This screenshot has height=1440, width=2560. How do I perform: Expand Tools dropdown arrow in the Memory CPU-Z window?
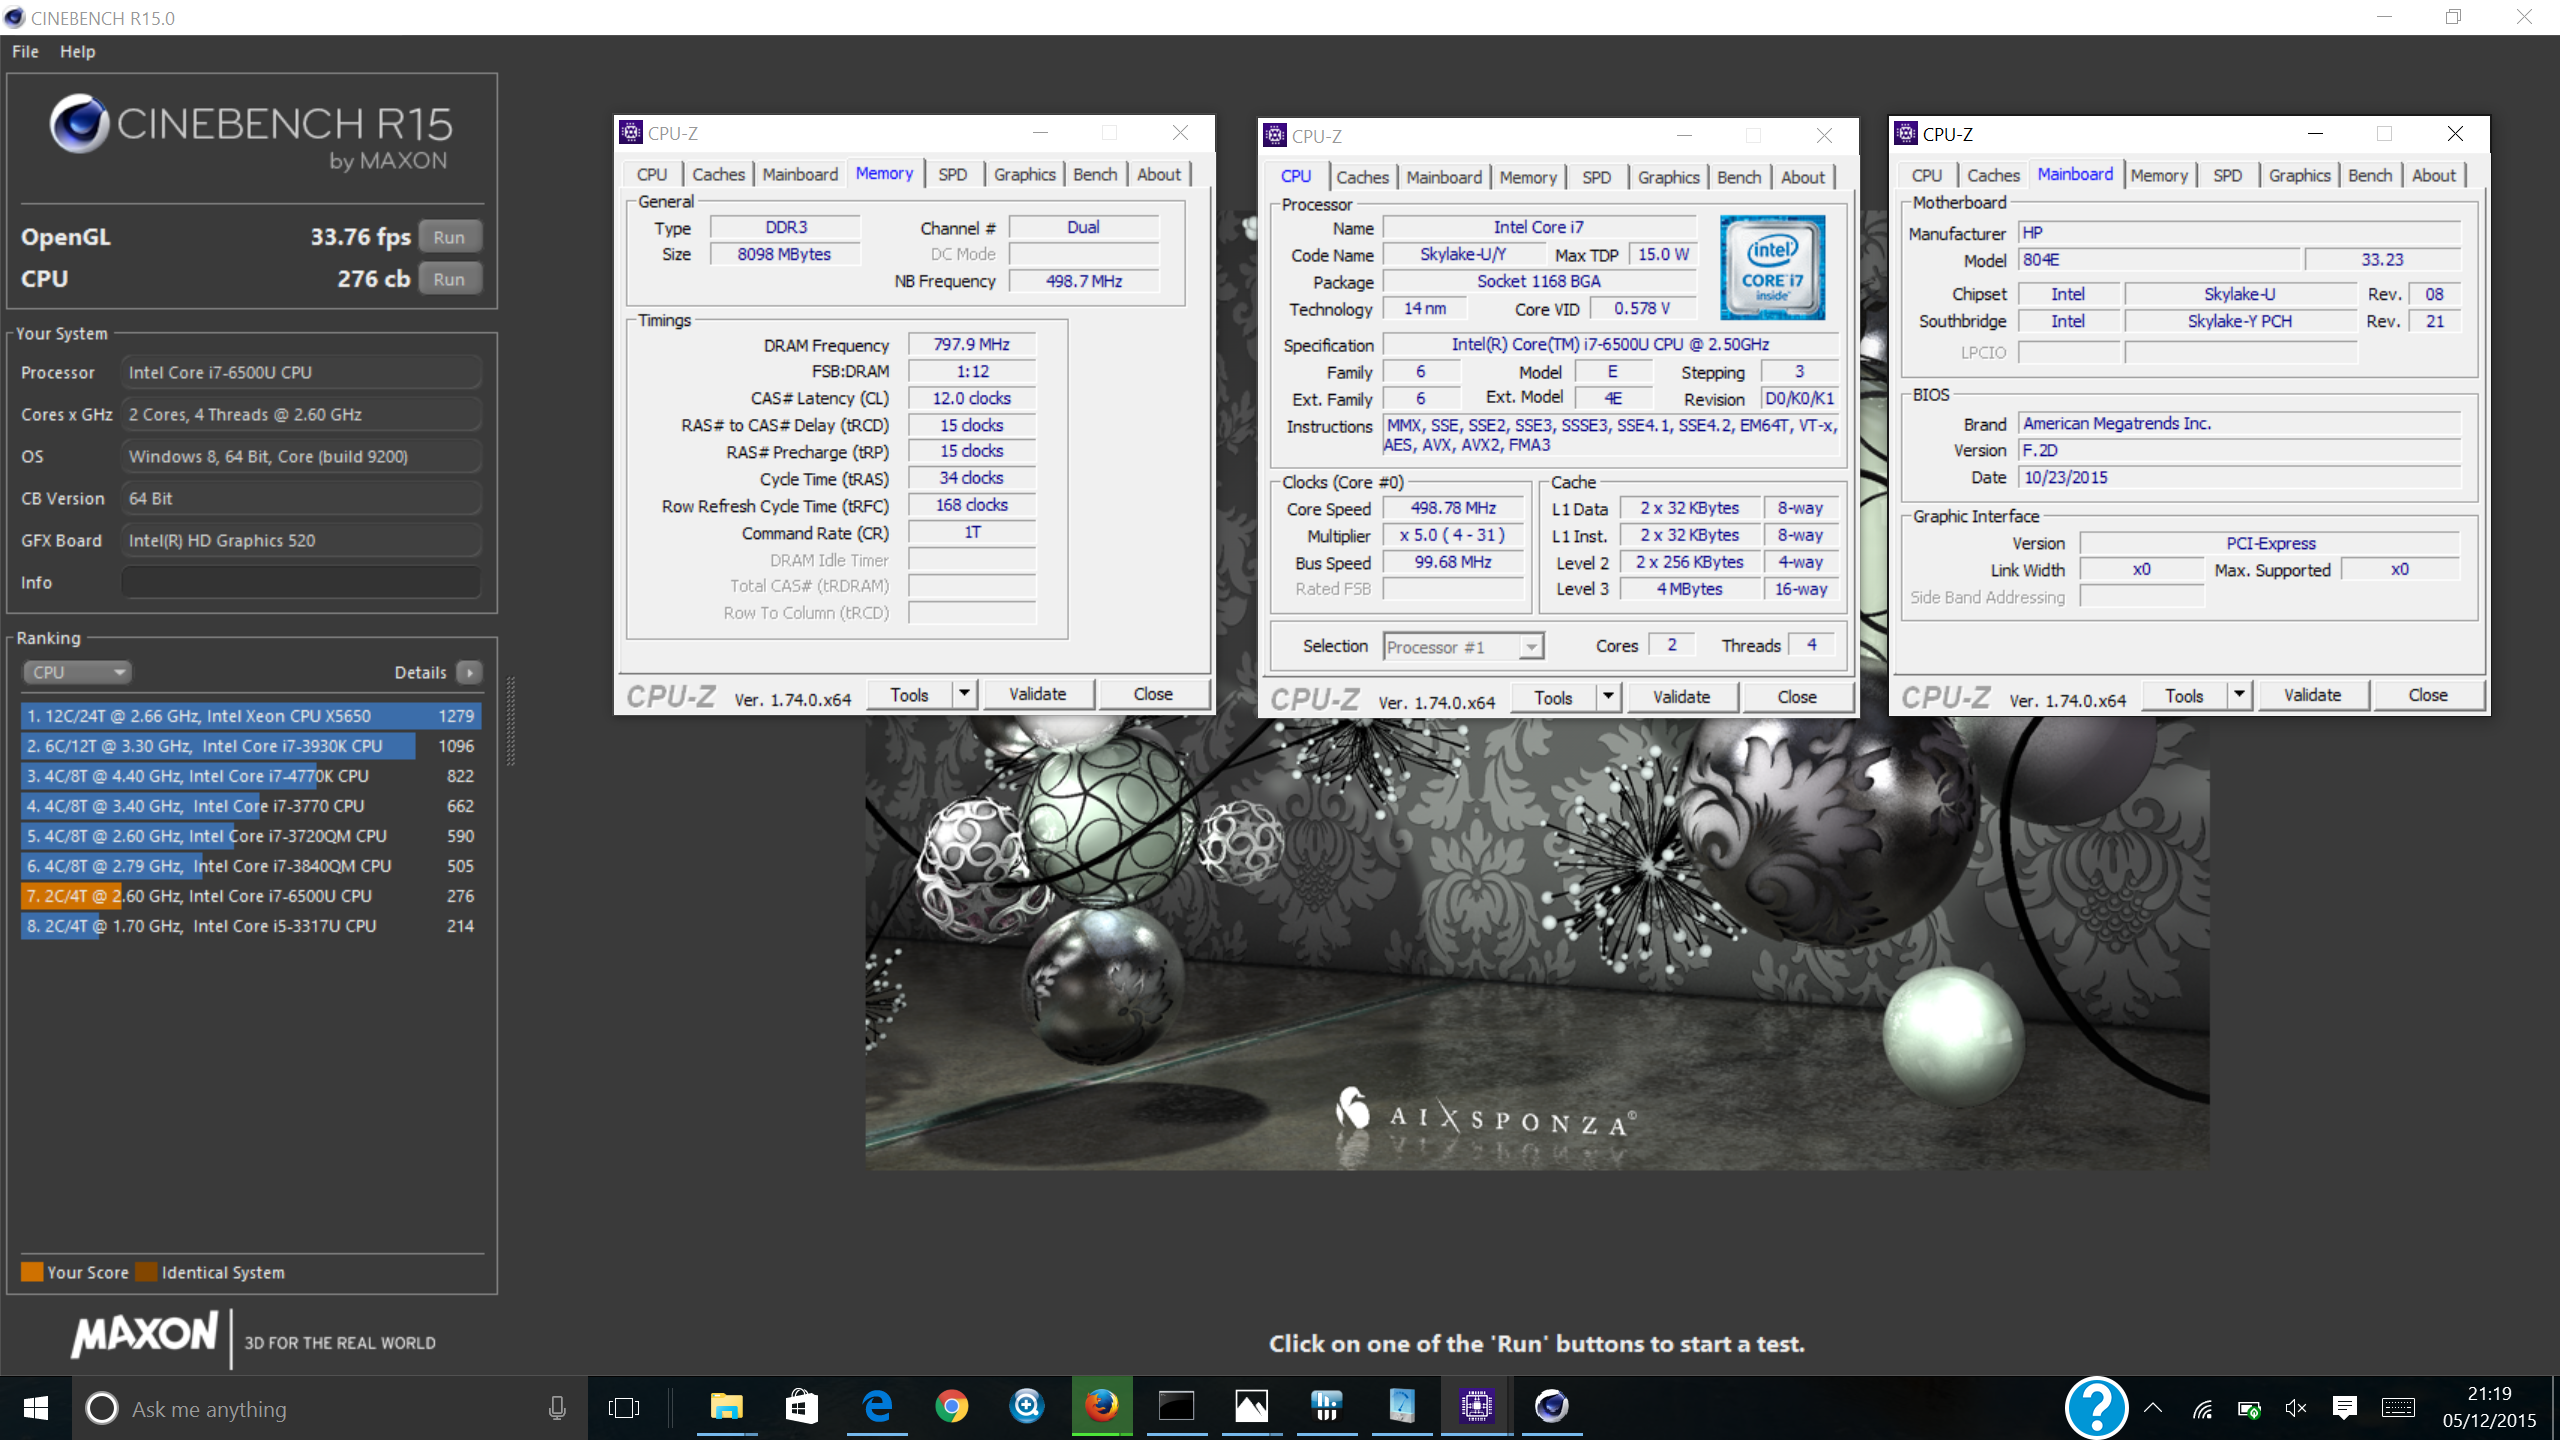(964, 694)
